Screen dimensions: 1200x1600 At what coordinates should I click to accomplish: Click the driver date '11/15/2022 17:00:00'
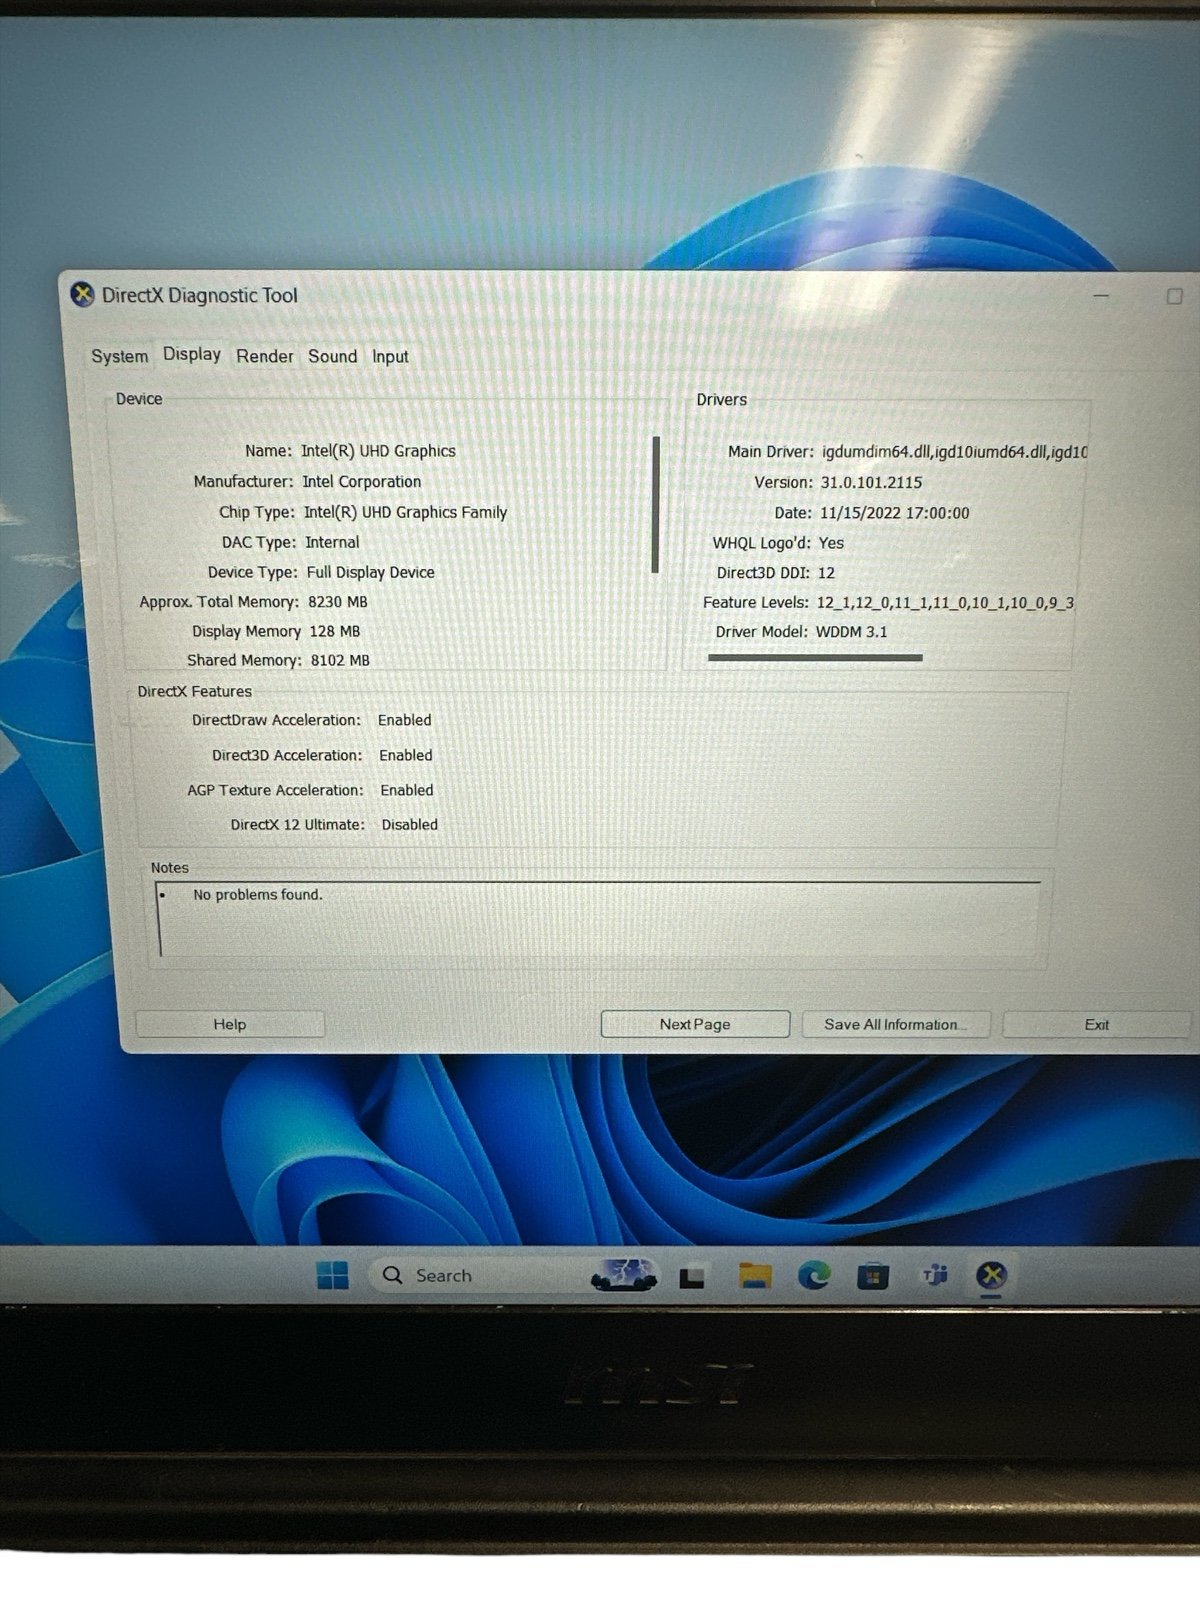pos(894,513)
